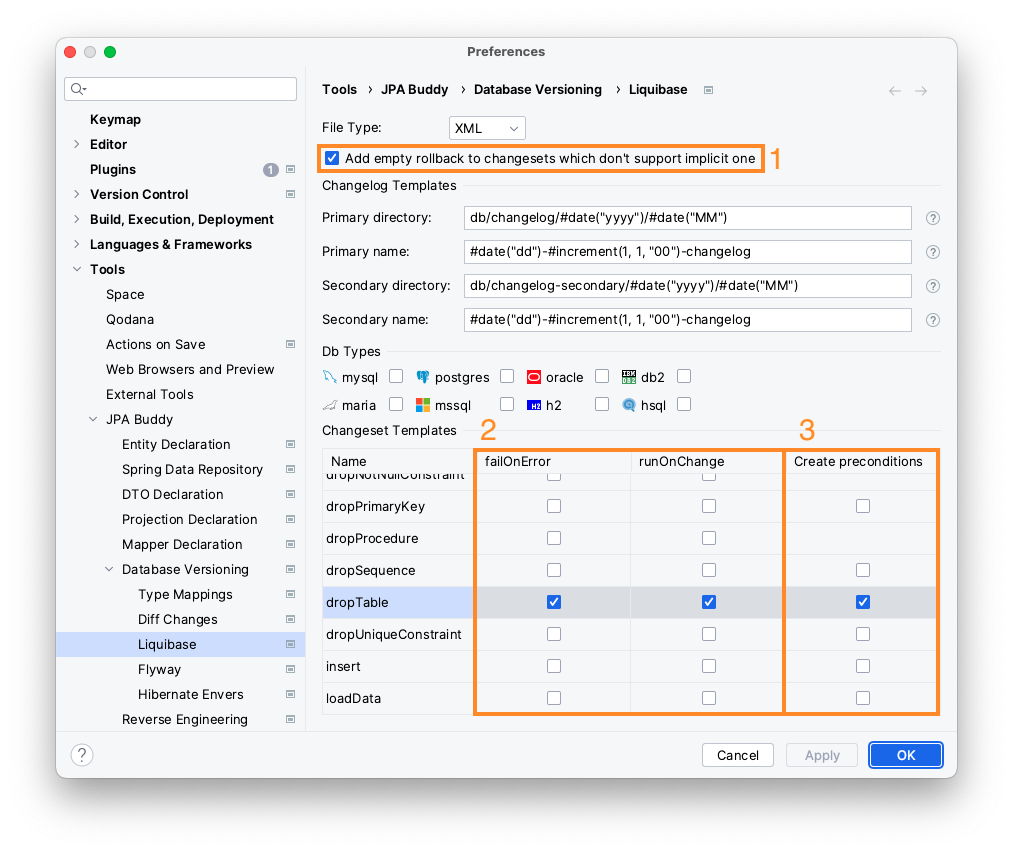Viewport: 1013px width, 852px height.
Task: Open External Tools settings
Action: pyautogui.click(x=150, y=395)
